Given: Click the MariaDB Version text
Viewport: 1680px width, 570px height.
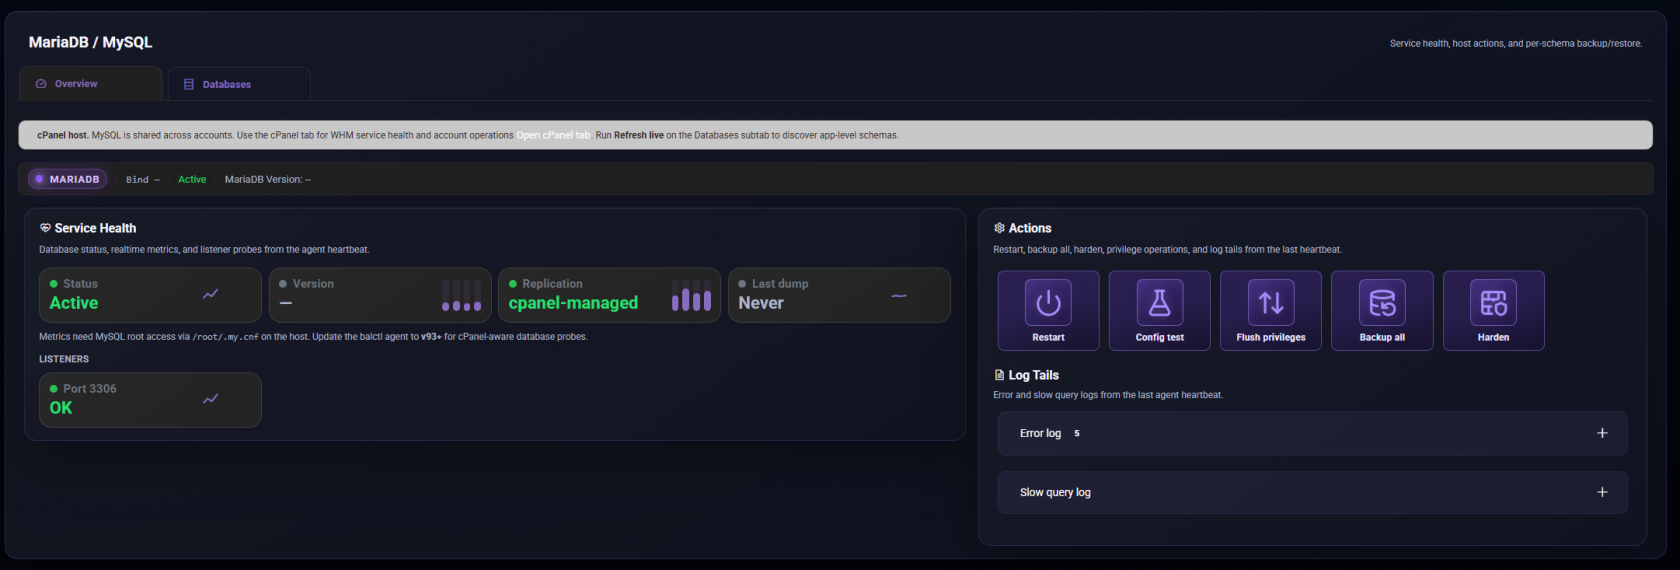Looking at the screenshot, I should (268, 180).
